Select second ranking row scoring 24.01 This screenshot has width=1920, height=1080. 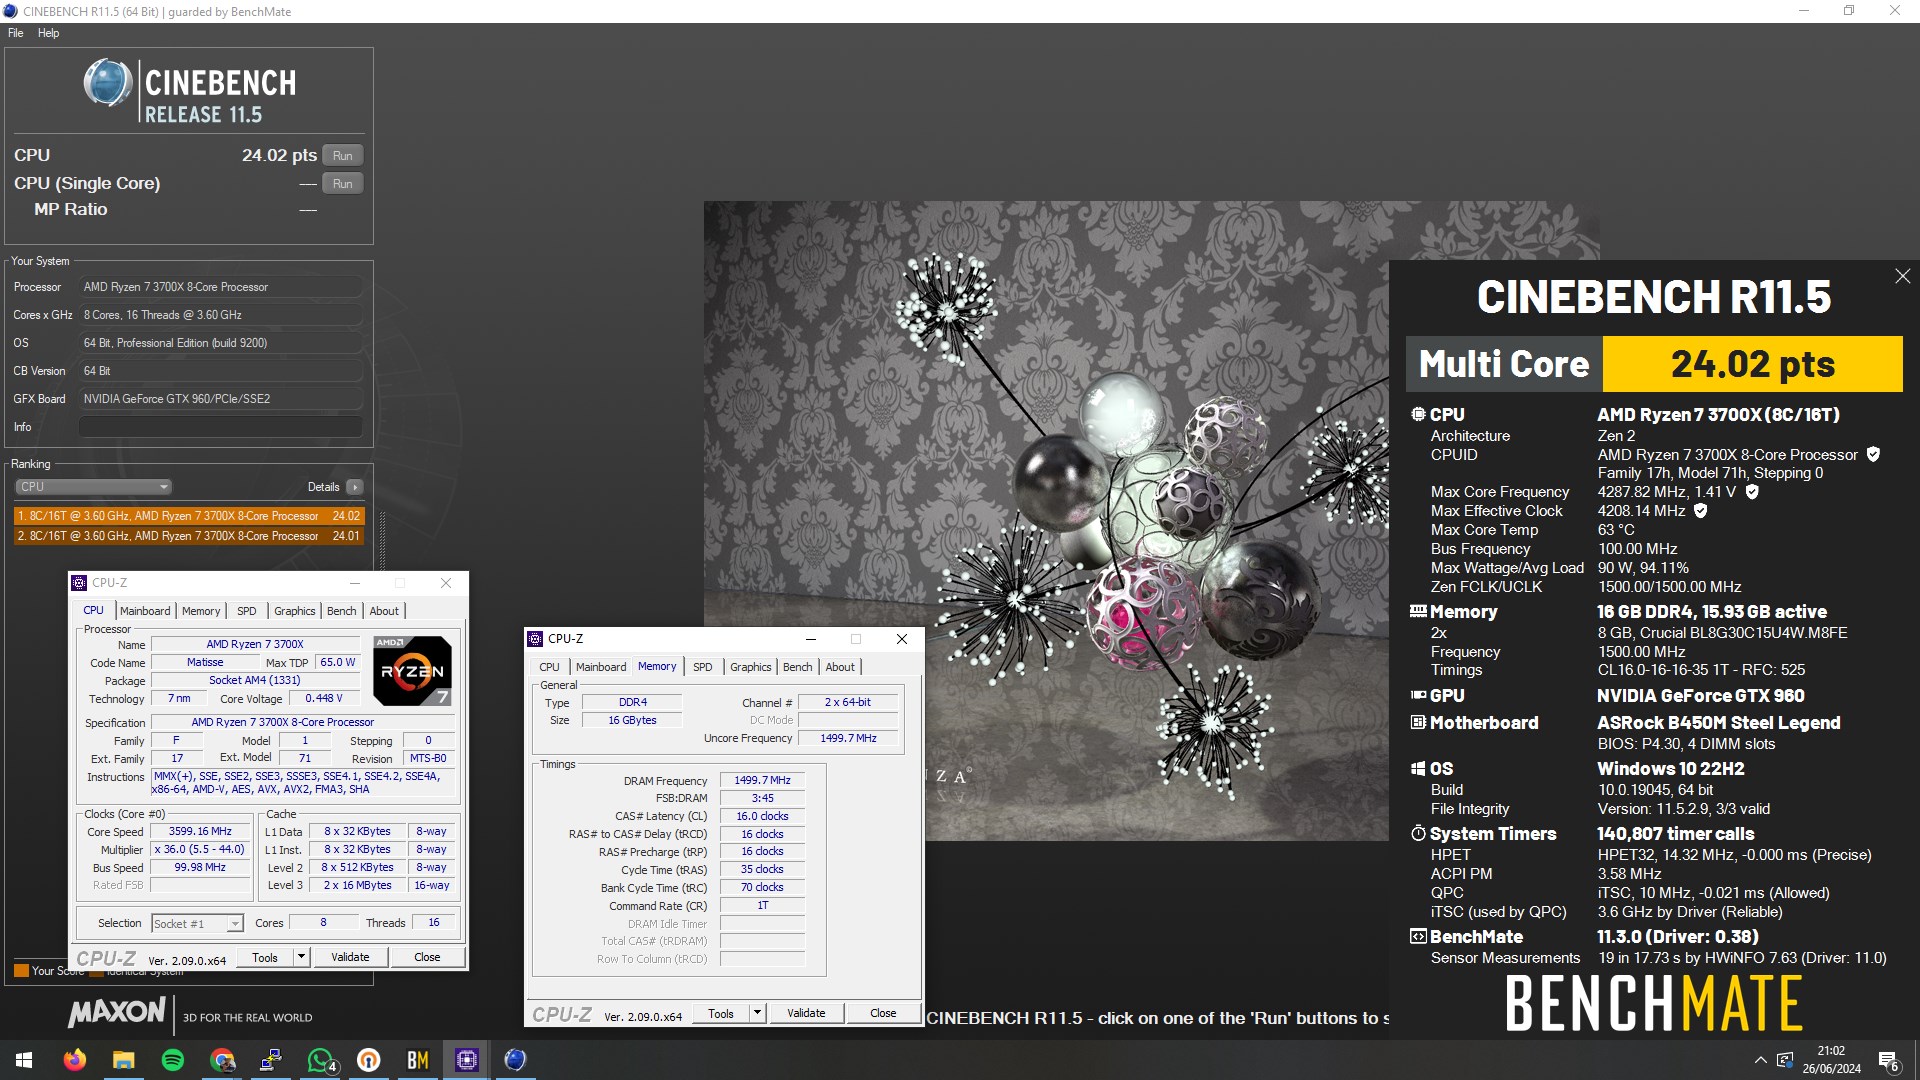pyautogui.click(x=189, y=536)
